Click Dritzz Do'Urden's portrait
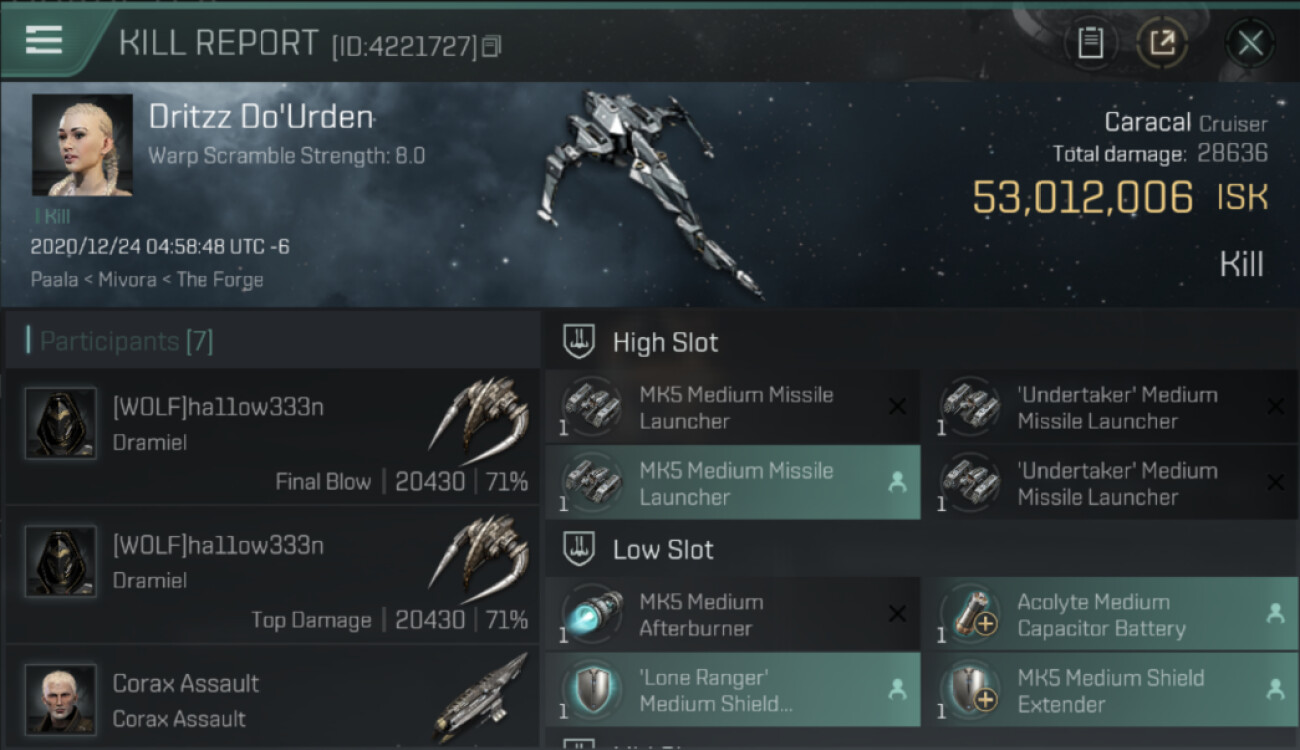 pos(82,145)
